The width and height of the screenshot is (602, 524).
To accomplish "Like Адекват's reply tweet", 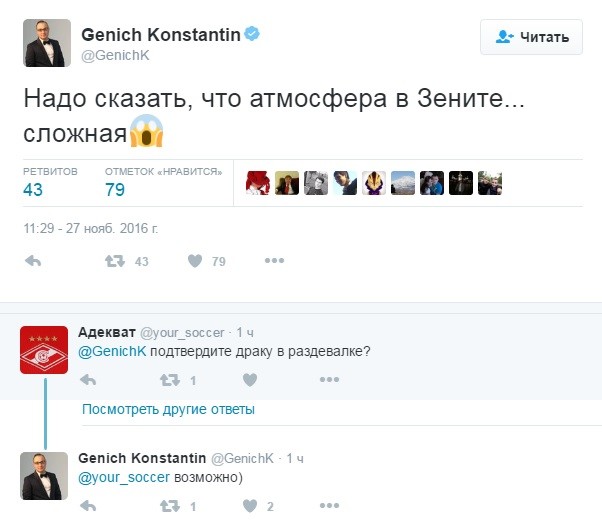I will point(250,380).
